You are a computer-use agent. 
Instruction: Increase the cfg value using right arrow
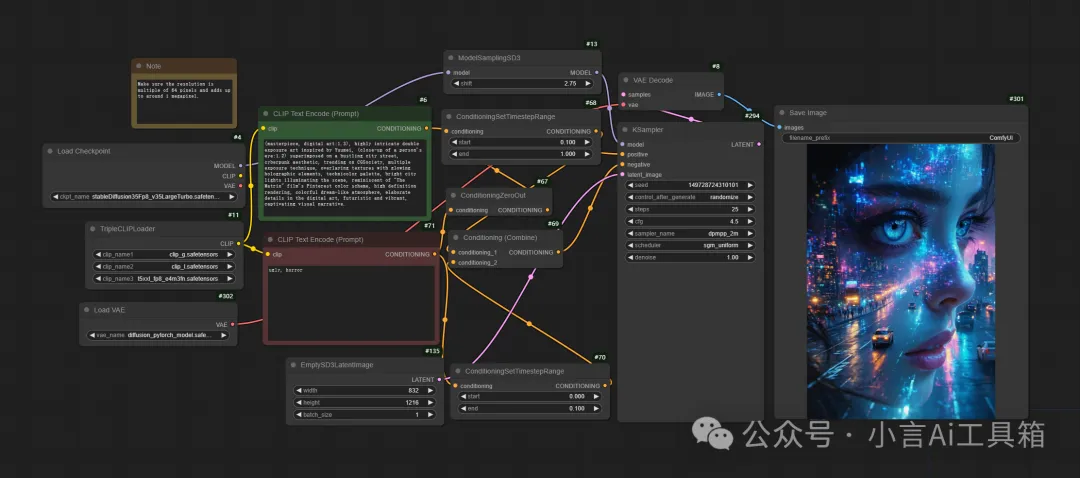click(x=748, y=221)
